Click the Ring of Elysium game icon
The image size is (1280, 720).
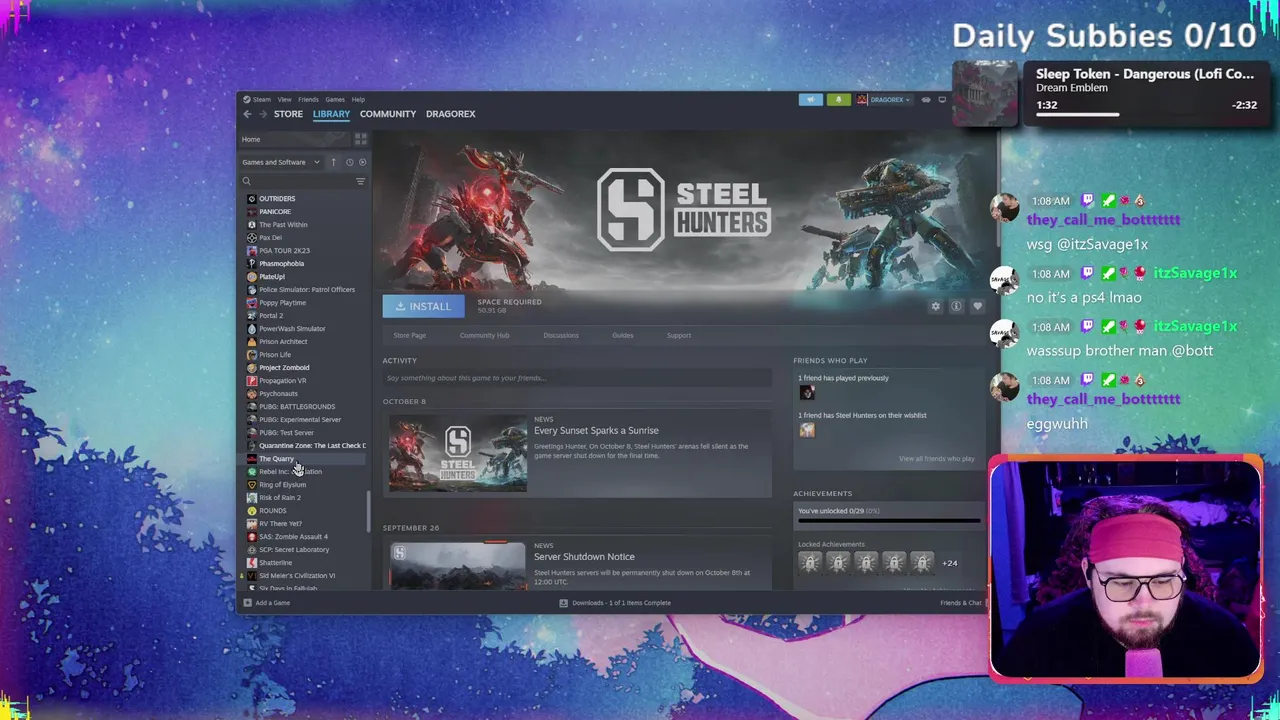point(251,485)
